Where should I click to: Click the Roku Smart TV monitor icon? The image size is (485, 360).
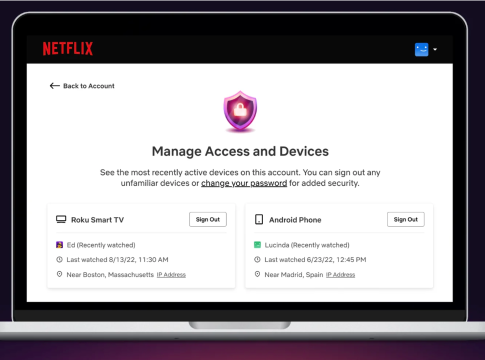(x=61, y=219)
